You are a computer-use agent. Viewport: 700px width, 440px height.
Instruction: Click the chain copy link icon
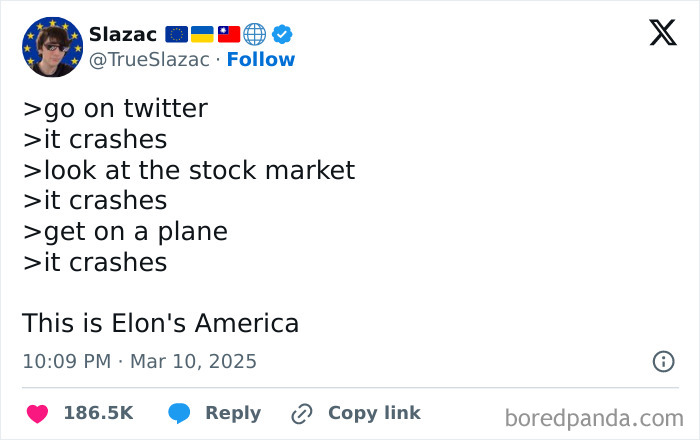301,413
